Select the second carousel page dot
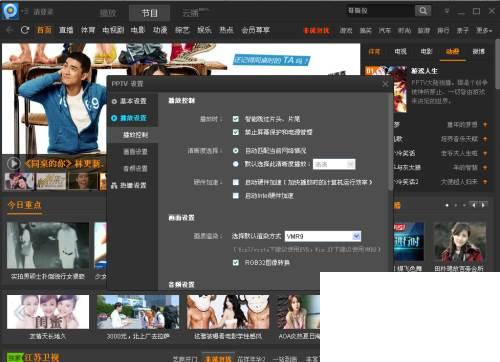Screen dimensions: 500x362 coord(455,205)
